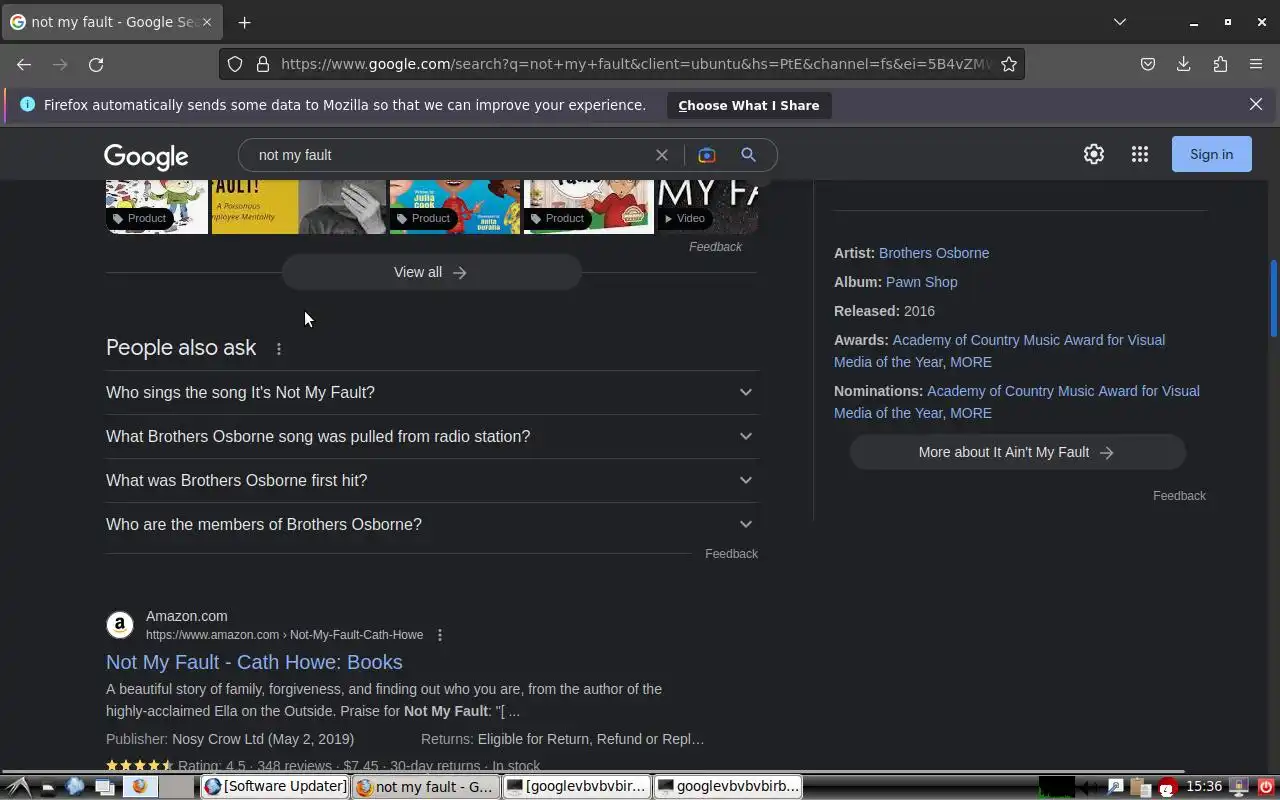Click View all images button
This screenshot has width=1280, height=800.
(431, 272)
